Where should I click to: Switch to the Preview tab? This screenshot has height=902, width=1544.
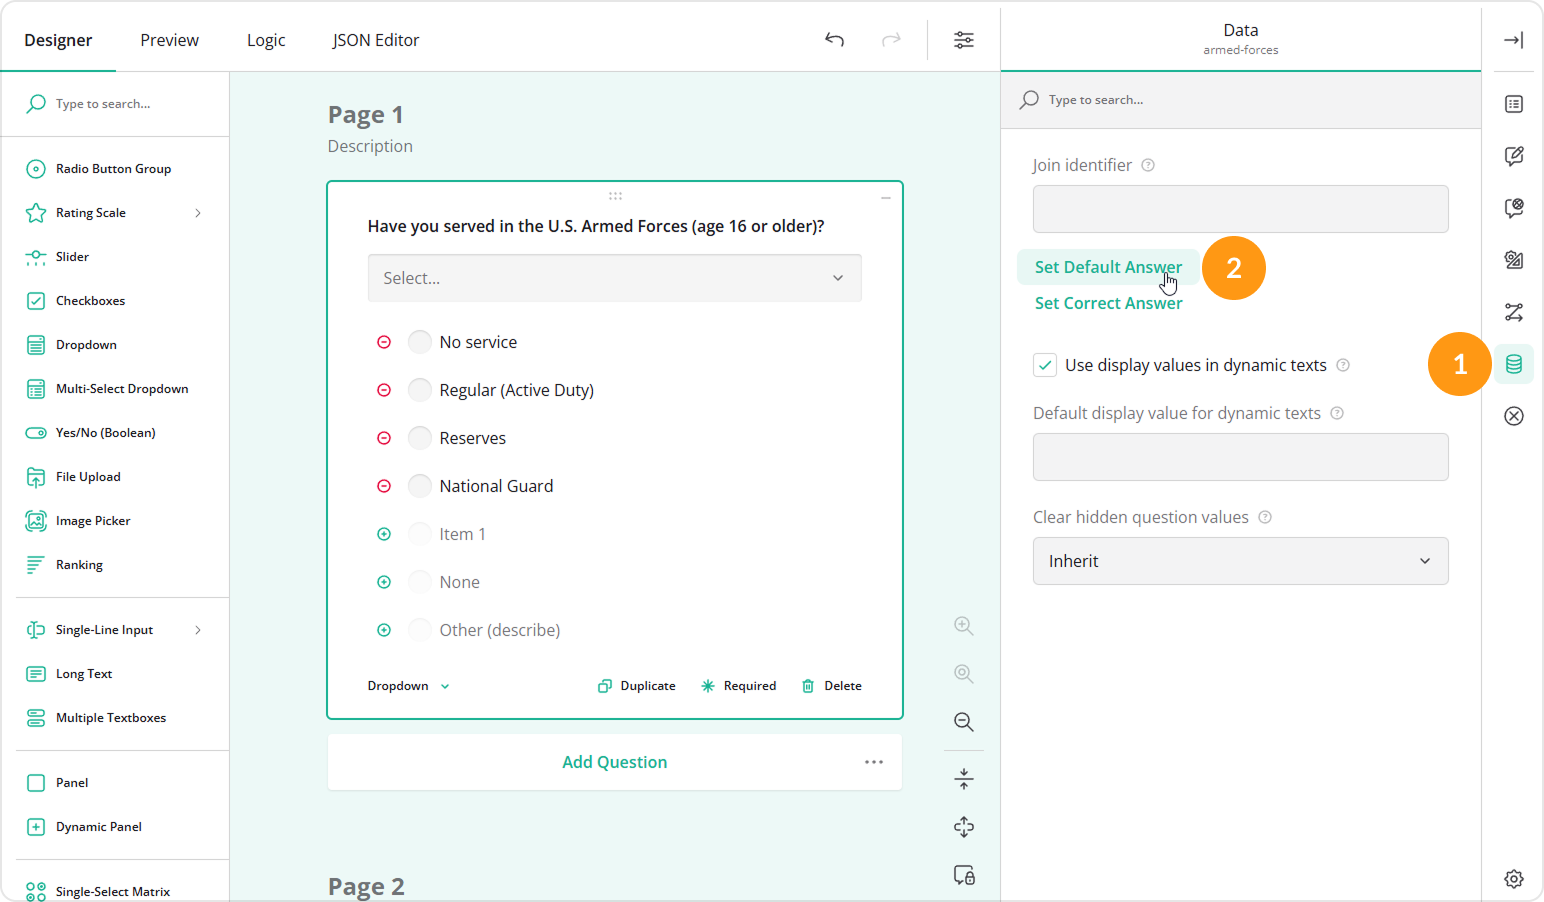pyautogui.click(x=169, y=40)
